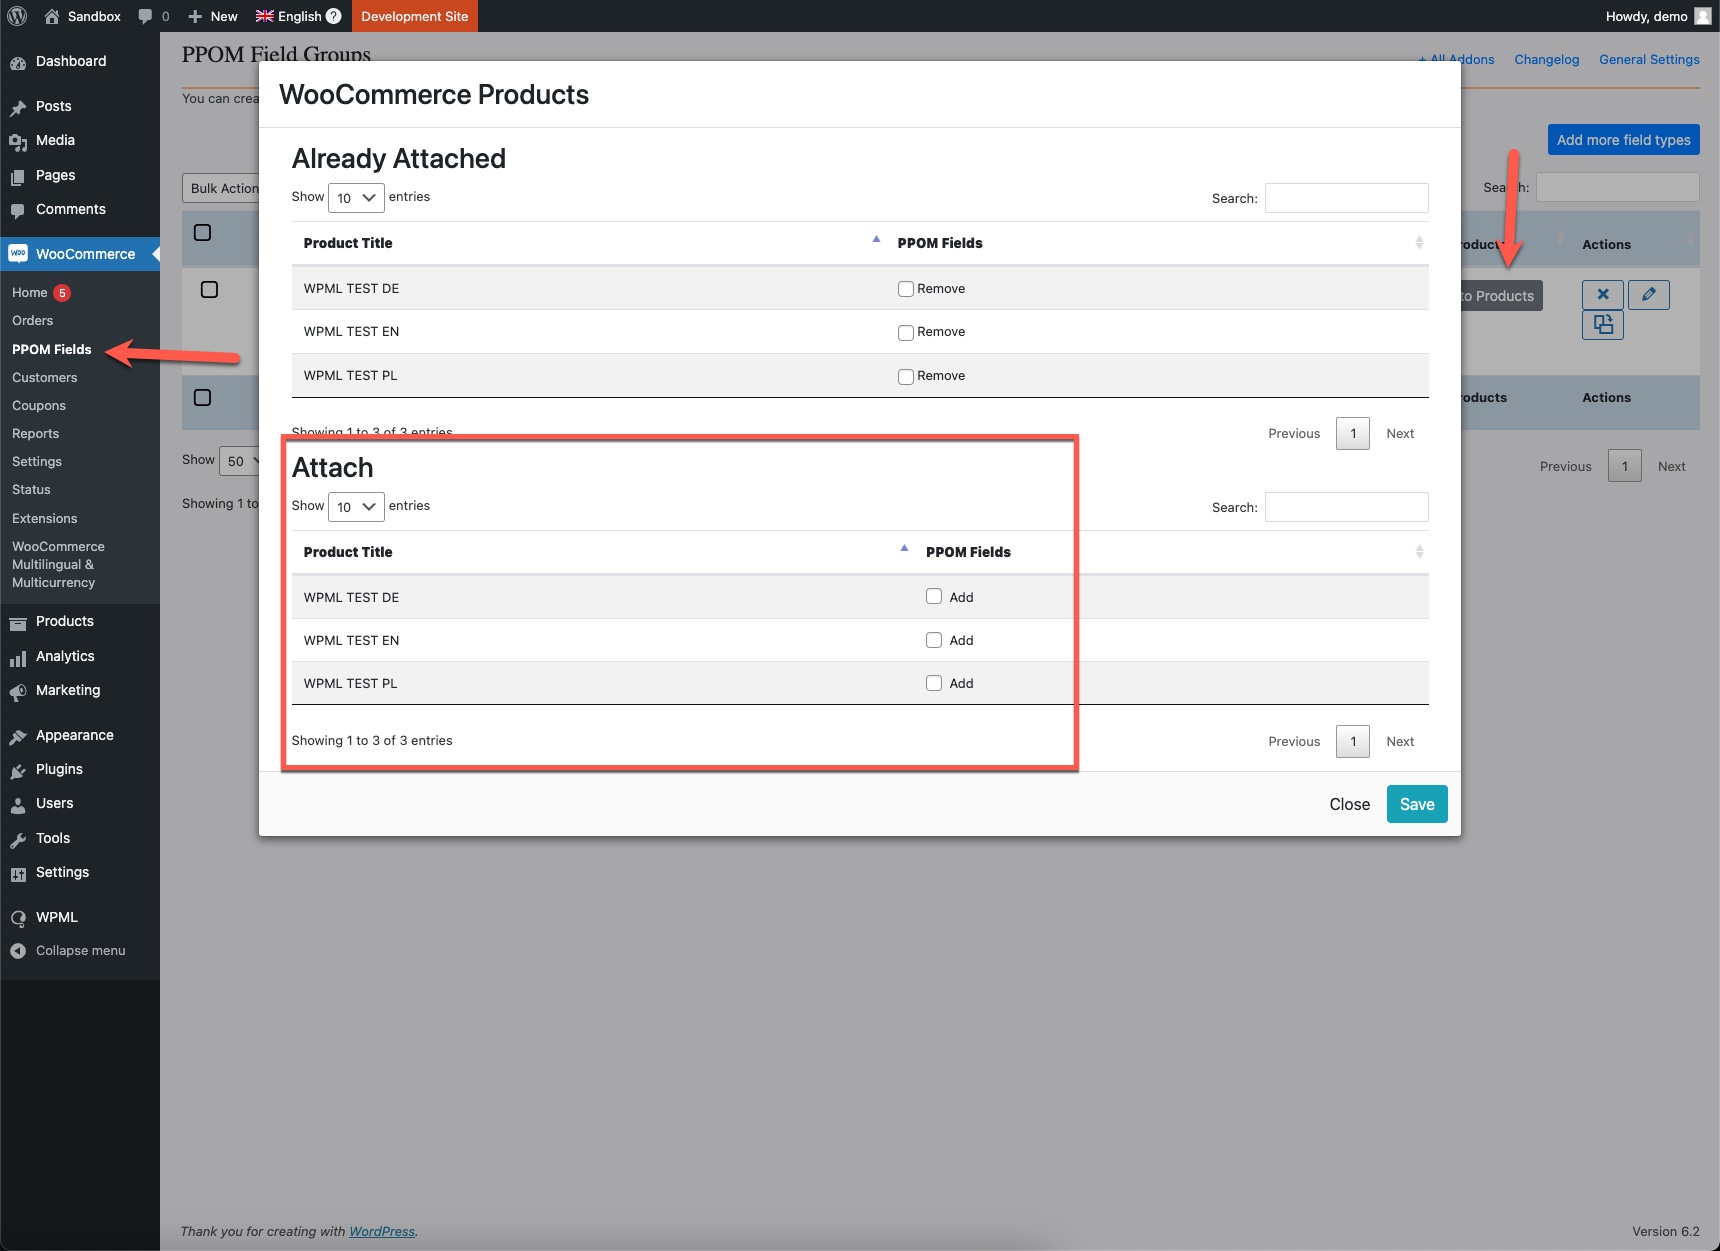Open Bulk Action dropdown behind the modal
Image resolution: width=1720 pixels, height=1251 pixels.
tap(221, 188)
